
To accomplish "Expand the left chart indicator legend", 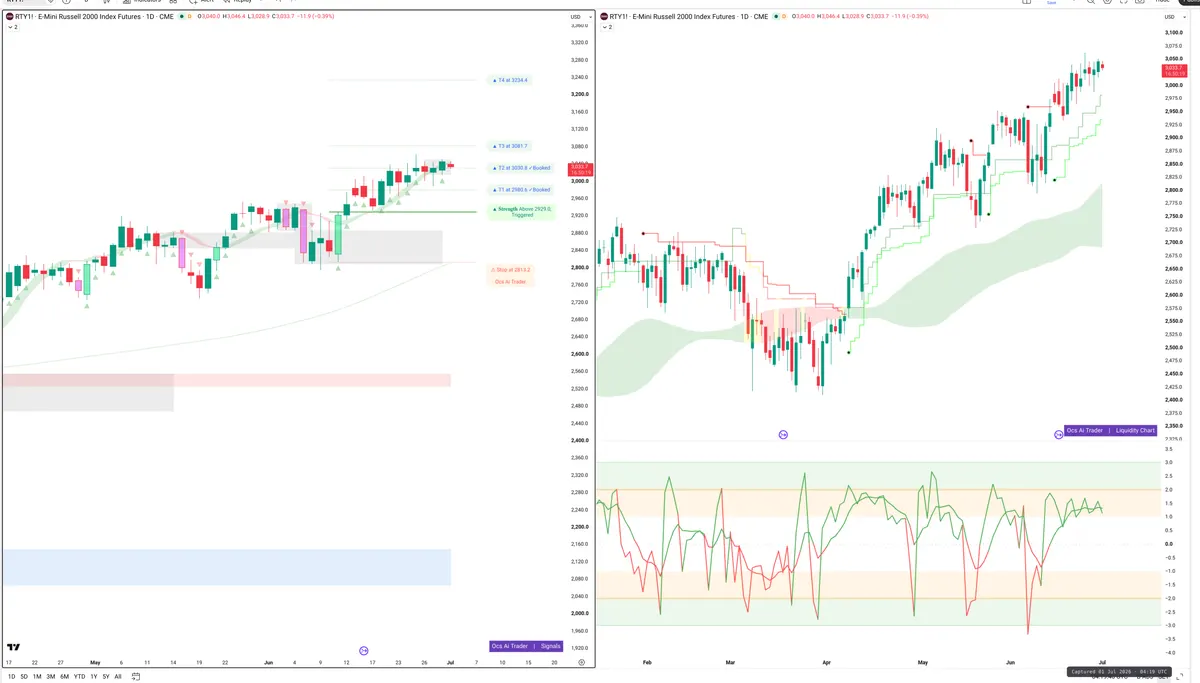I will [12, 27].
